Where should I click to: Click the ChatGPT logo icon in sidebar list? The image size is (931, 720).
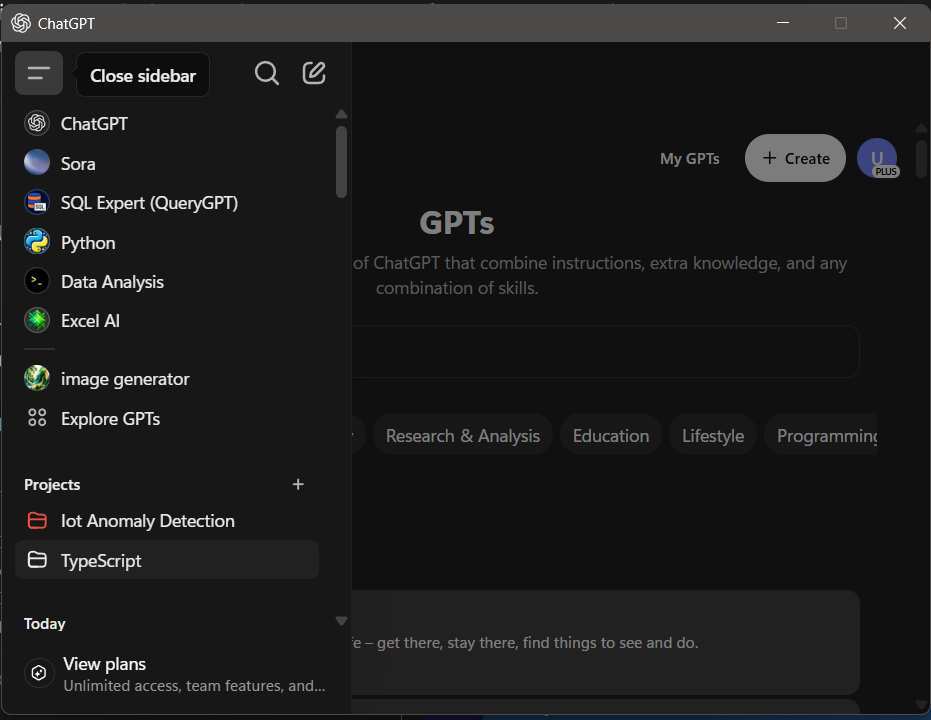tap(37, 123)
